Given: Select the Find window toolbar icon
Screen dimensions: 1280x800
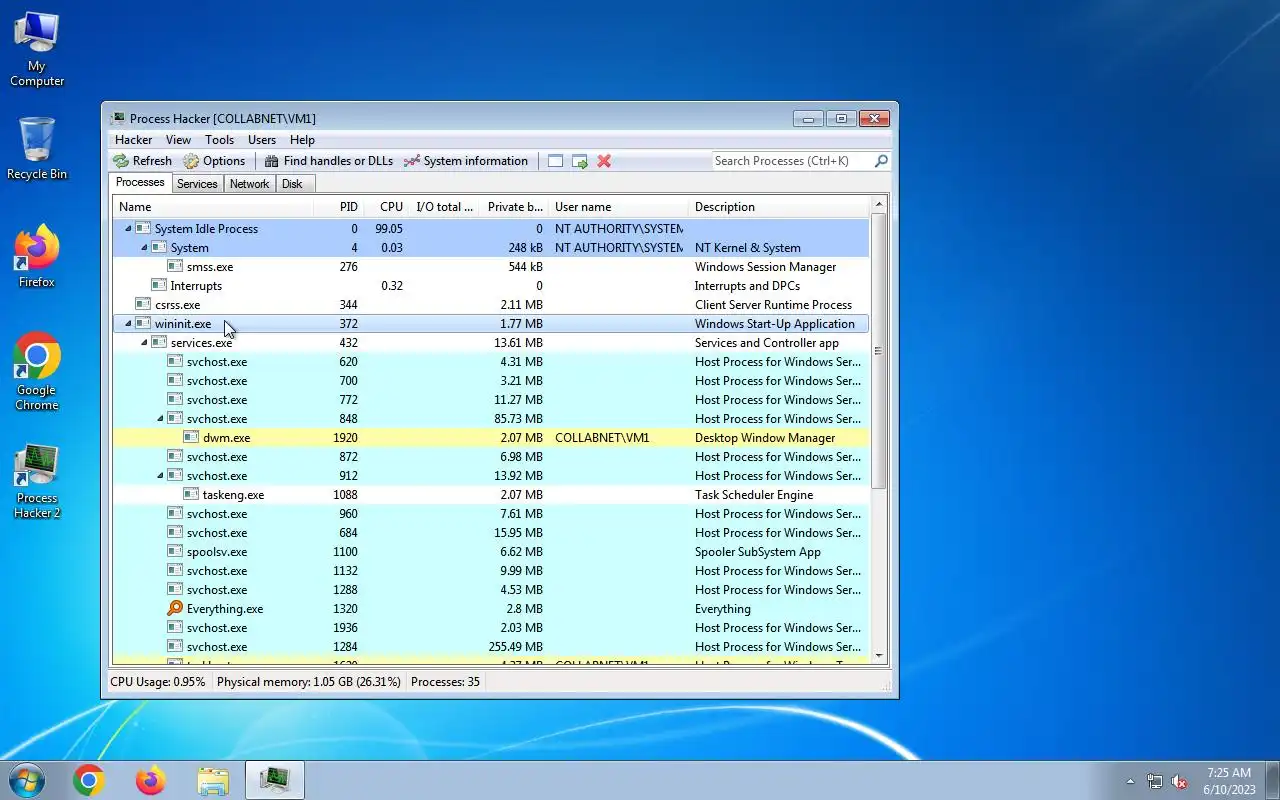Looking at the screenshot, I should coord(555,161).
